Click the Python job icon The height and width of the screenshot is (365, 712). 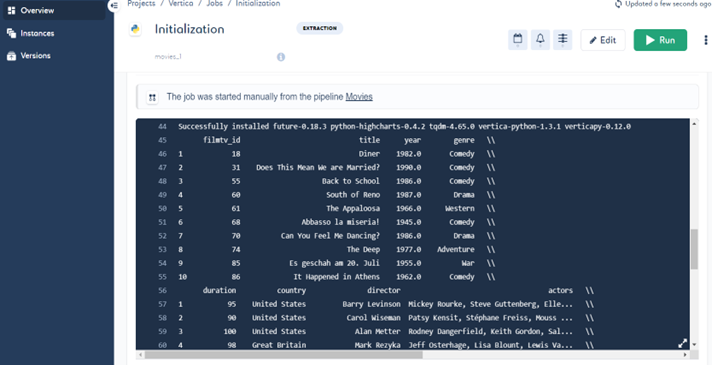135,30
